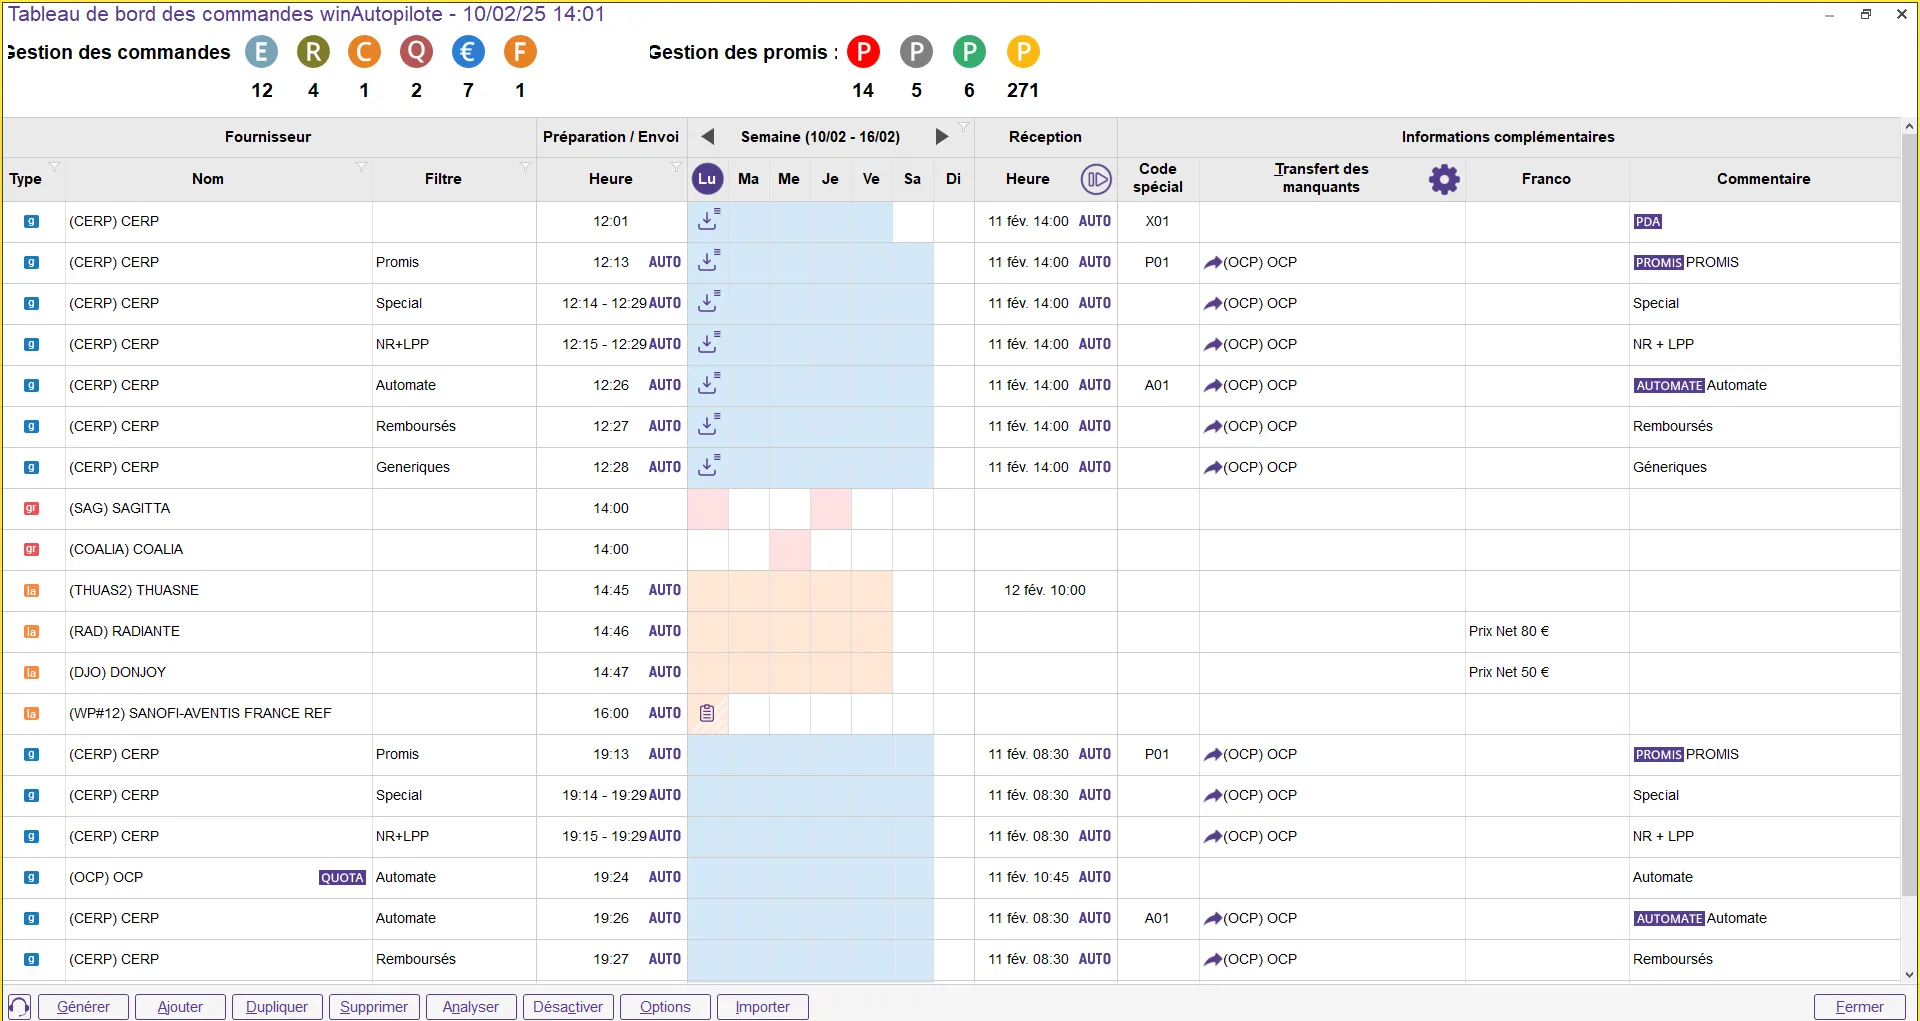
Task: Click download icon for CERP Special 12:14 row
Action: 708,302
